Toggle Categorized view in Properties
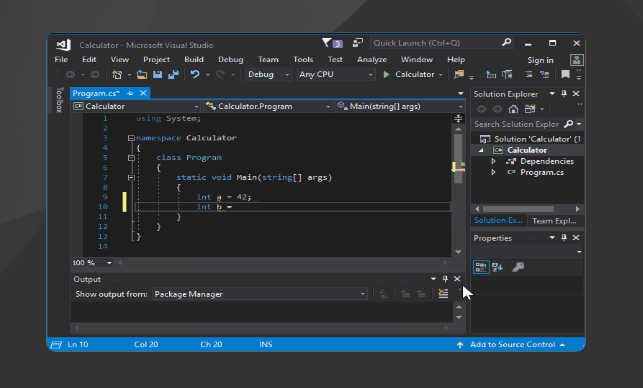Image resolution: width=643 pixels, height=388 pixels. tap(481, 267)
